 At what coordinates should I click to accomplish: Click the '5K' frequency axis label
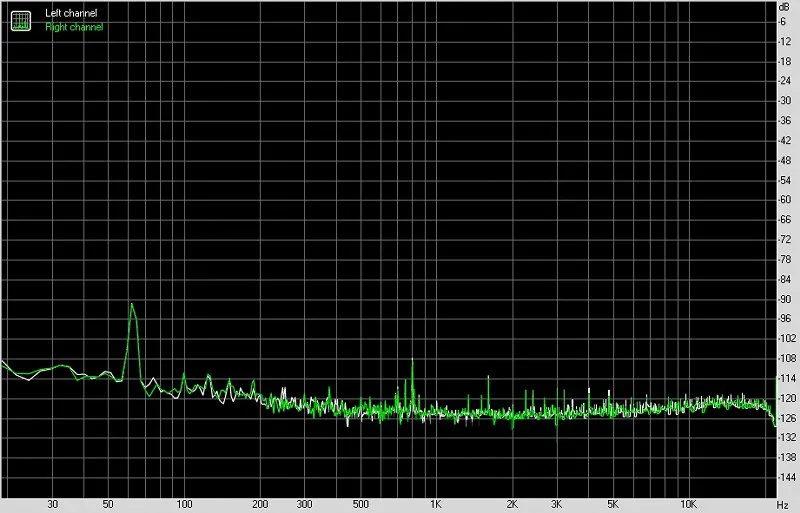pos(613,504)
